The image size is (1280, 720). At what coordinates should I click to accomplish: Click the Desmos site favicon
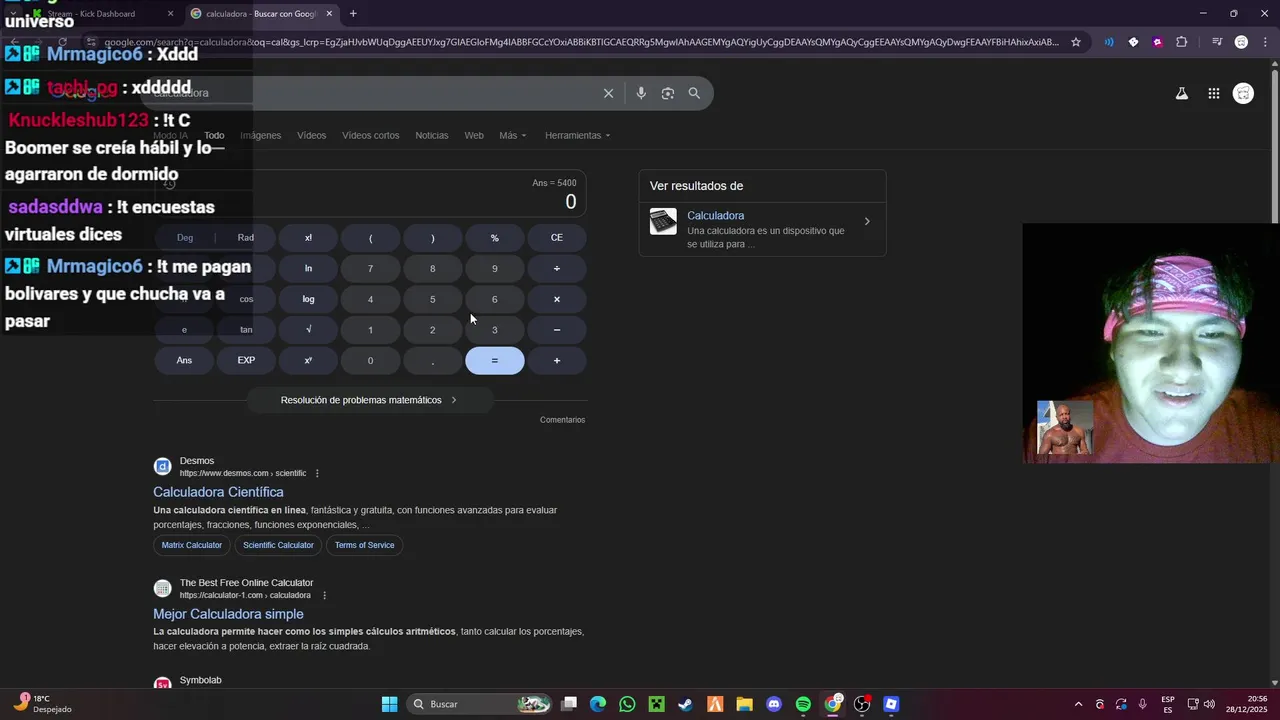click(162, 466)
